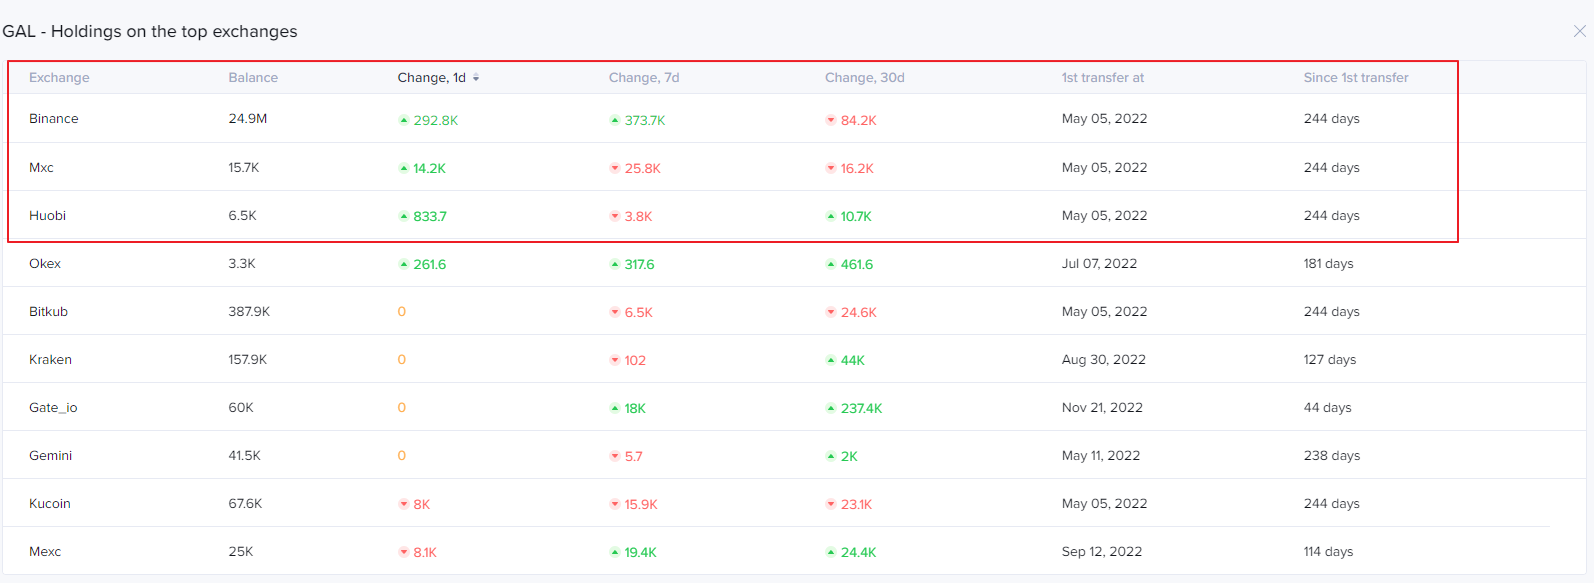Click Okex 181 days value
Viewport: 1594px width, 583px height.
[1328, 263]
